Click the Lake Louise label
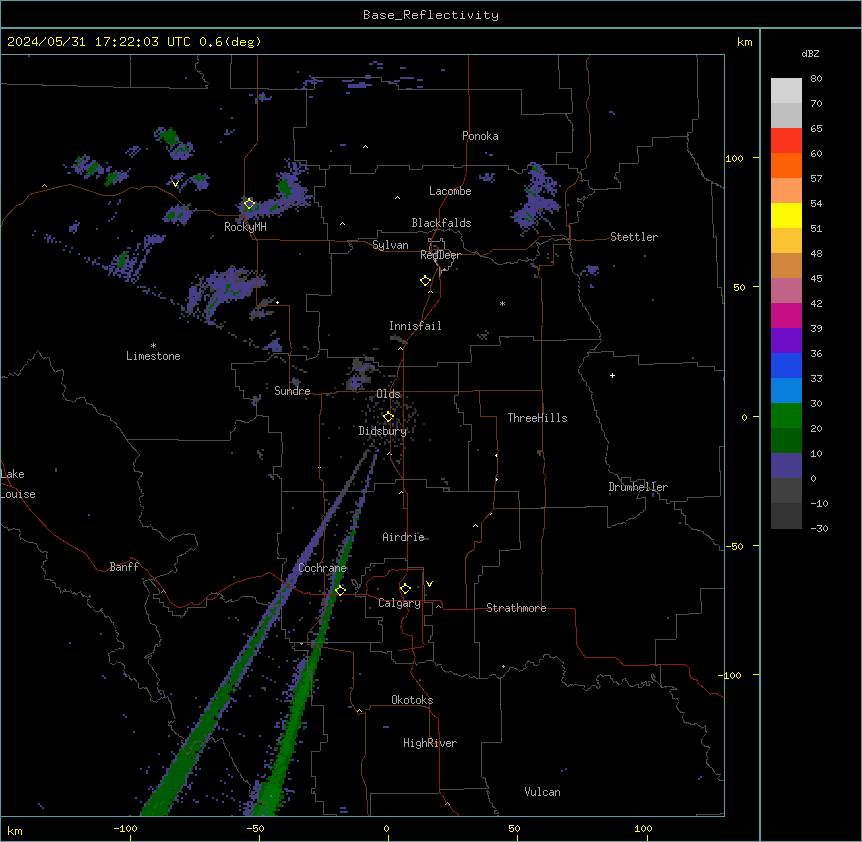This screenshot has height=842, width=862. pyautogui.click(x=18, y=484)
